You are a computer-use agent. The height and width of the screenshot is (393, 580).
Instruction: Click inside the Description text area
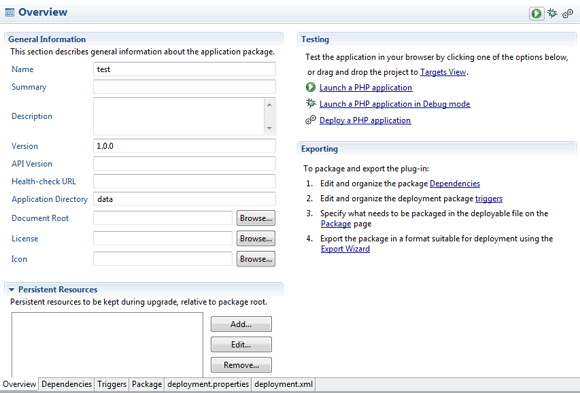pyautogui.click(x=179, y=116)
